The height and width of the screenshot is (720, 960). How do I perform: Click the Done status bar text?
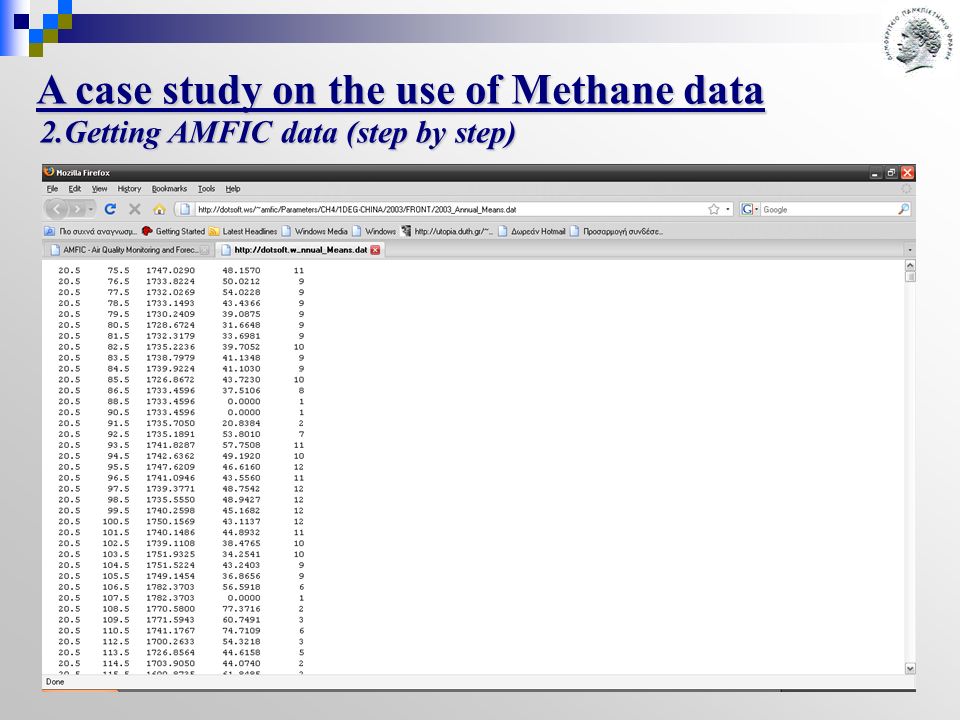(55, 681)
